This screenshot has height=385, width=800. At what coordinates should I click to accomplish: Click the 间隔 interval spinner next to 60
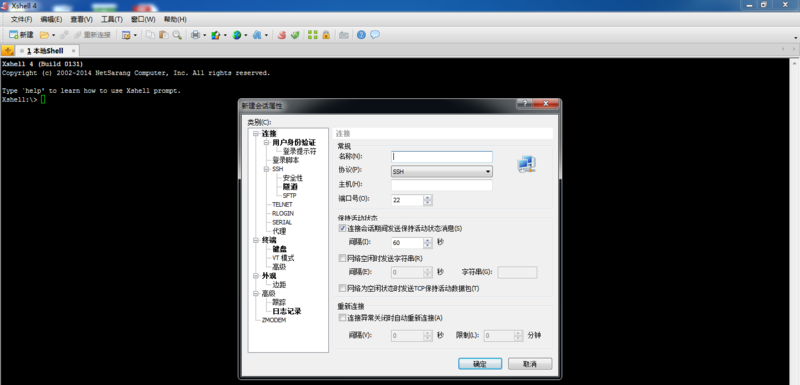click(428, 243)
